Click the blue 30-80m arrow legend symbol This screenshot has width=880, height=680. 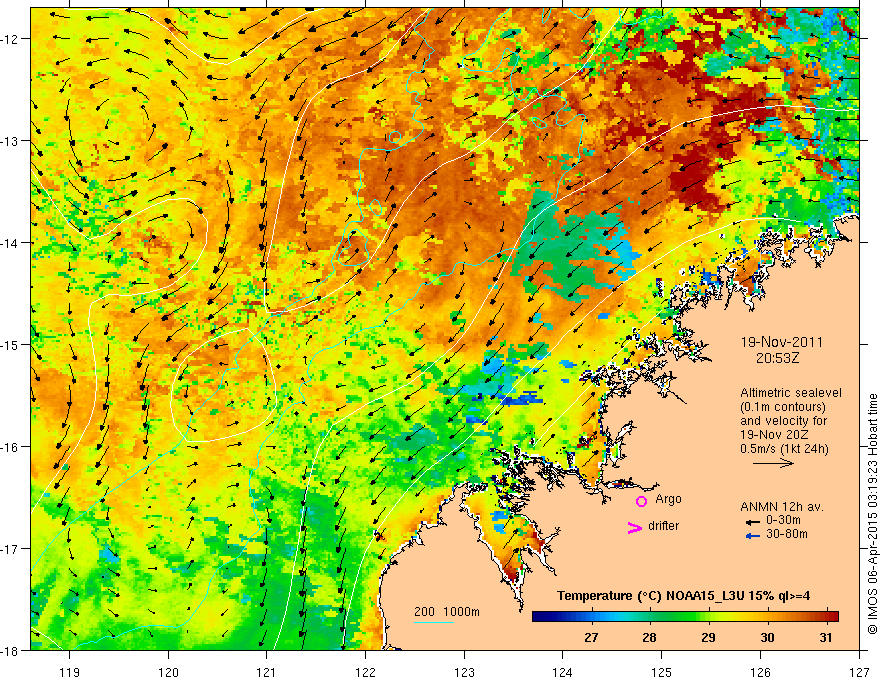(x=752, y=536)
